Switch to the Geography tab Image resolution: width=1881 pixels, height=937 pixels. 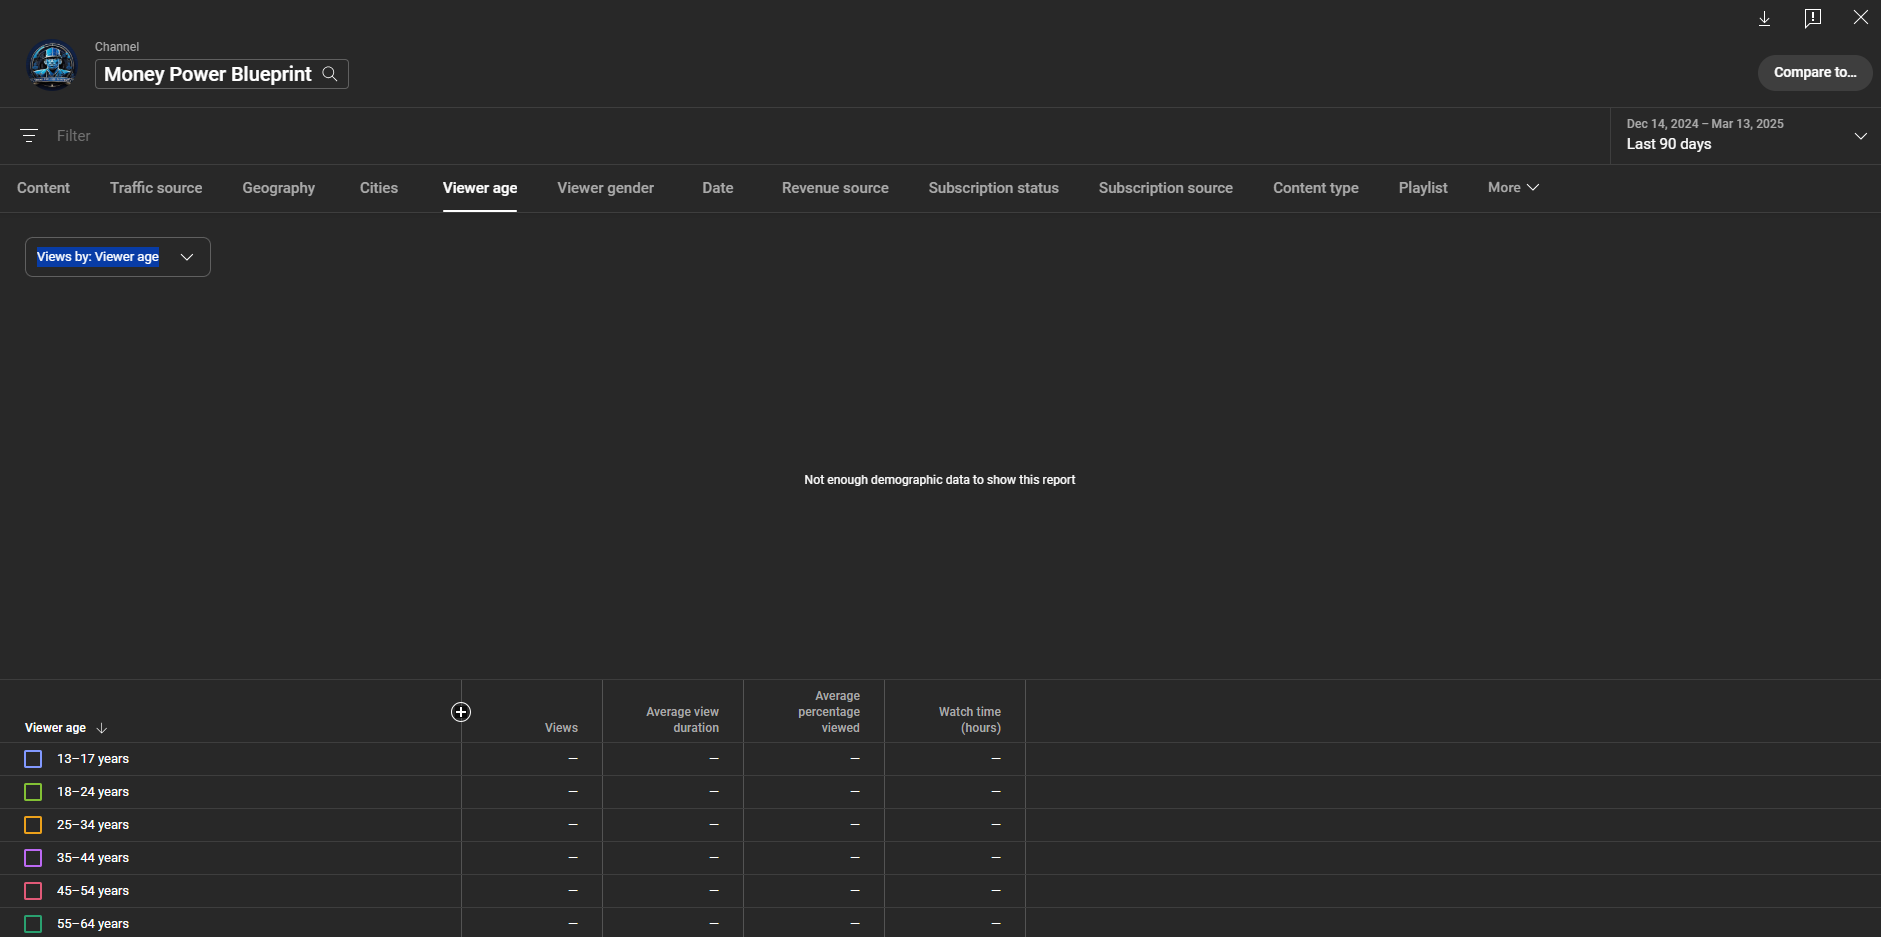click(x=278, y=188)
